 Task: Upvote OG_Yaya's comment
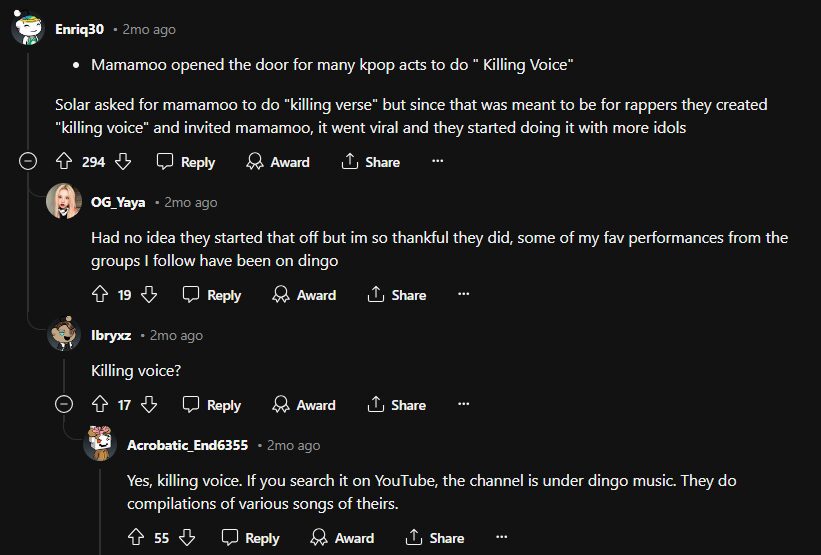99,294
